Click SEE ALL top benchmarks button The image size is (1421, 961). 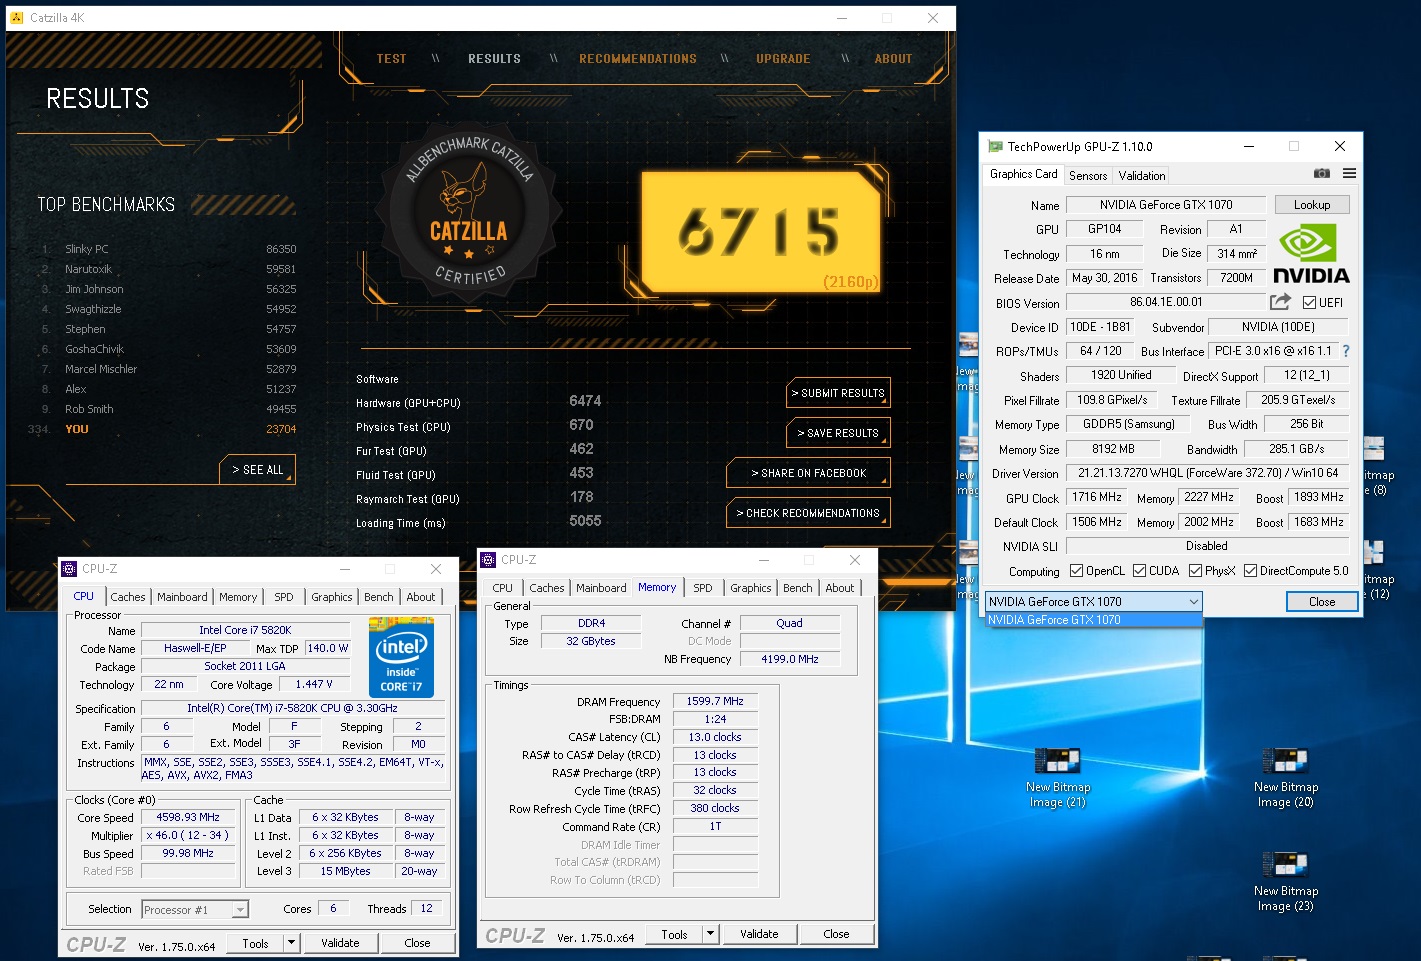[x=257, y=469]
